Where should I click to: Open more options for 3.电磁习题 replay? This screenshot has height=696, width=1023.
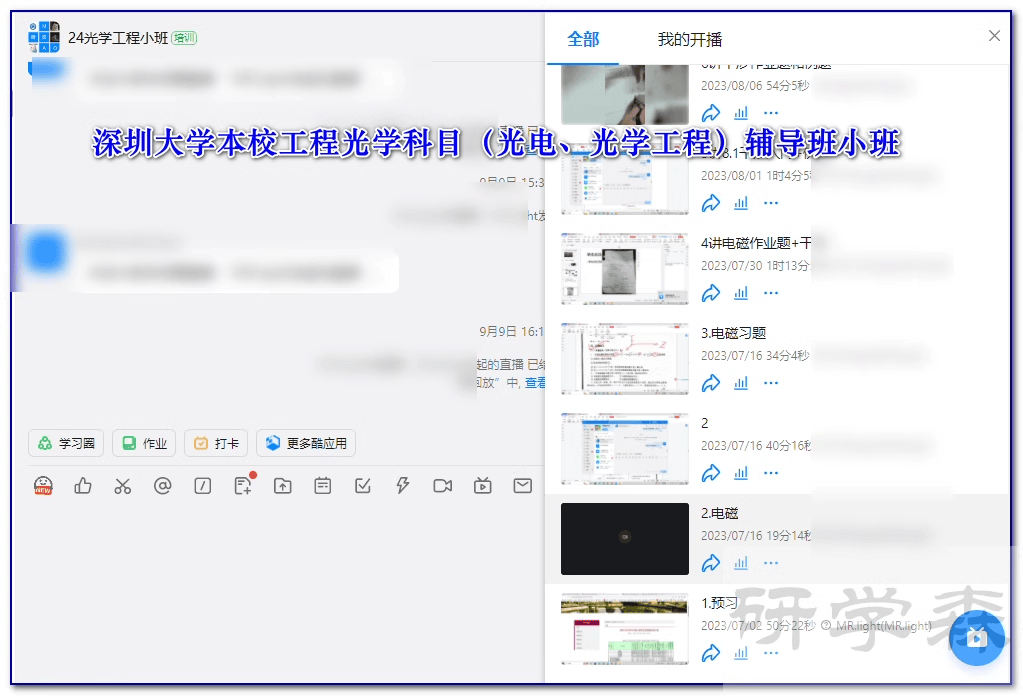click(771, 383)
